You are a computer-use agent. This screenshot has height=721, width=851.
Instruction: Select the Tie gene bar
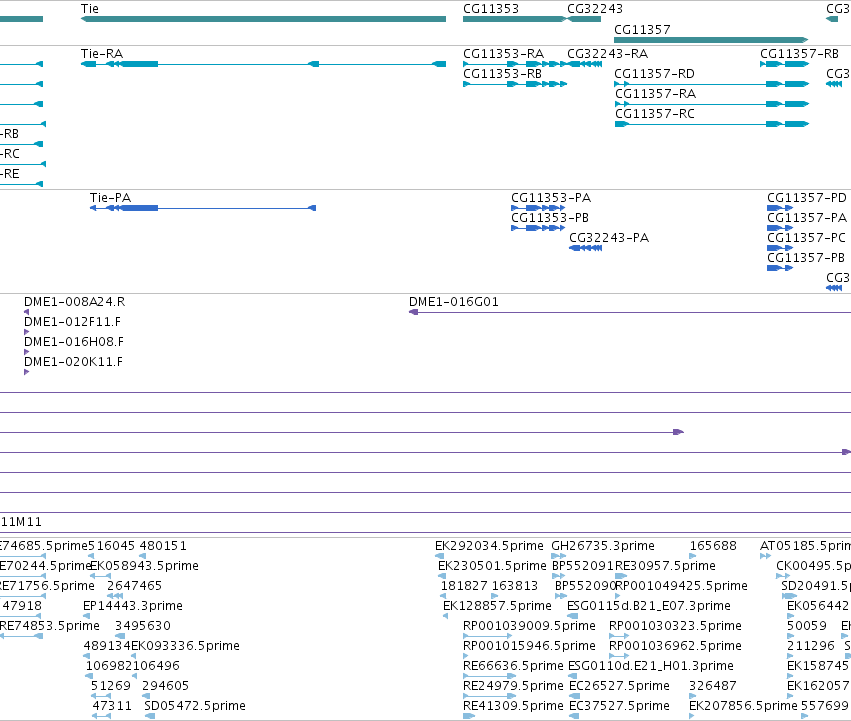pyautogui.click(x=263, y=19)
